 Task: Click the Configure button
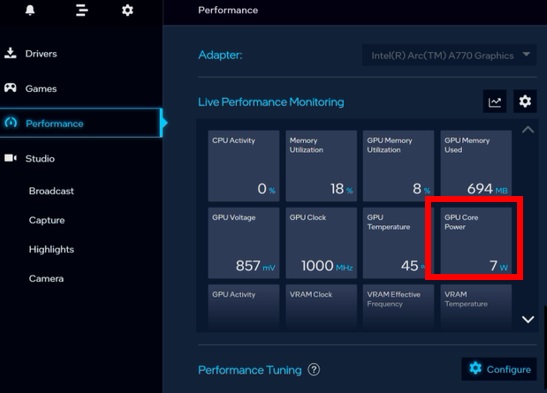(x=499, y=369)
